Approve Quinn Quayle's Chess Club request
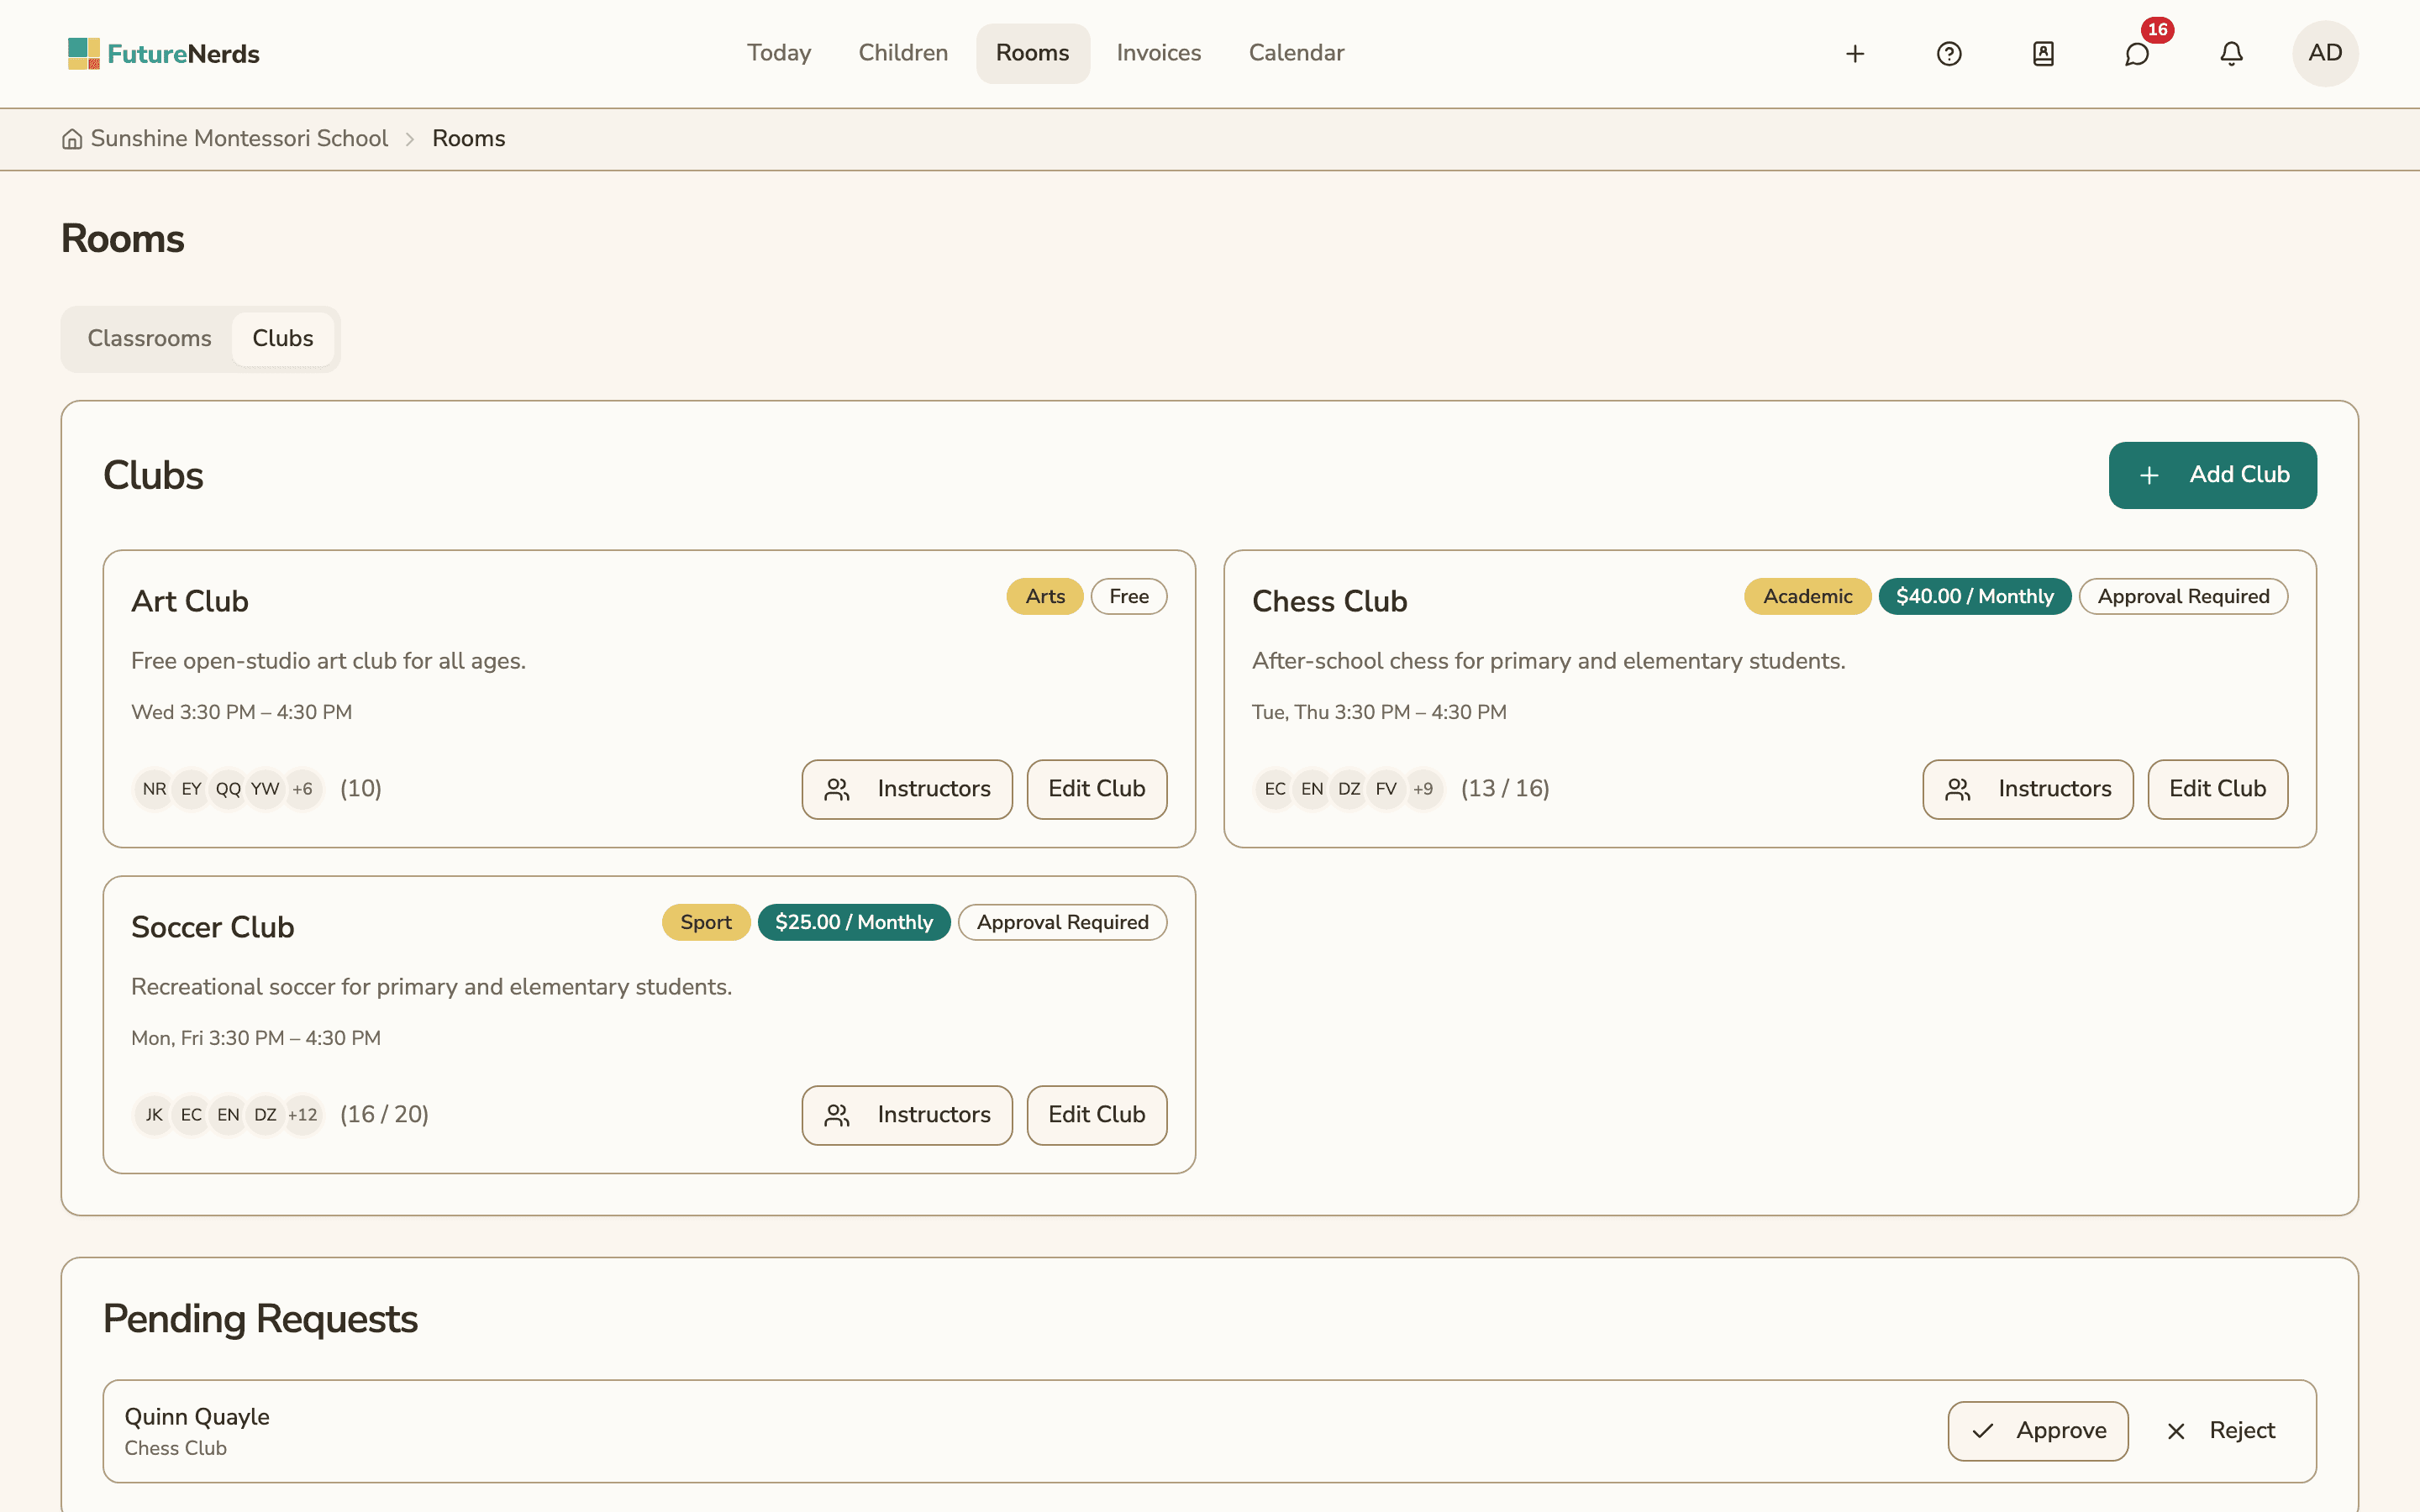 (2038, 1431)
